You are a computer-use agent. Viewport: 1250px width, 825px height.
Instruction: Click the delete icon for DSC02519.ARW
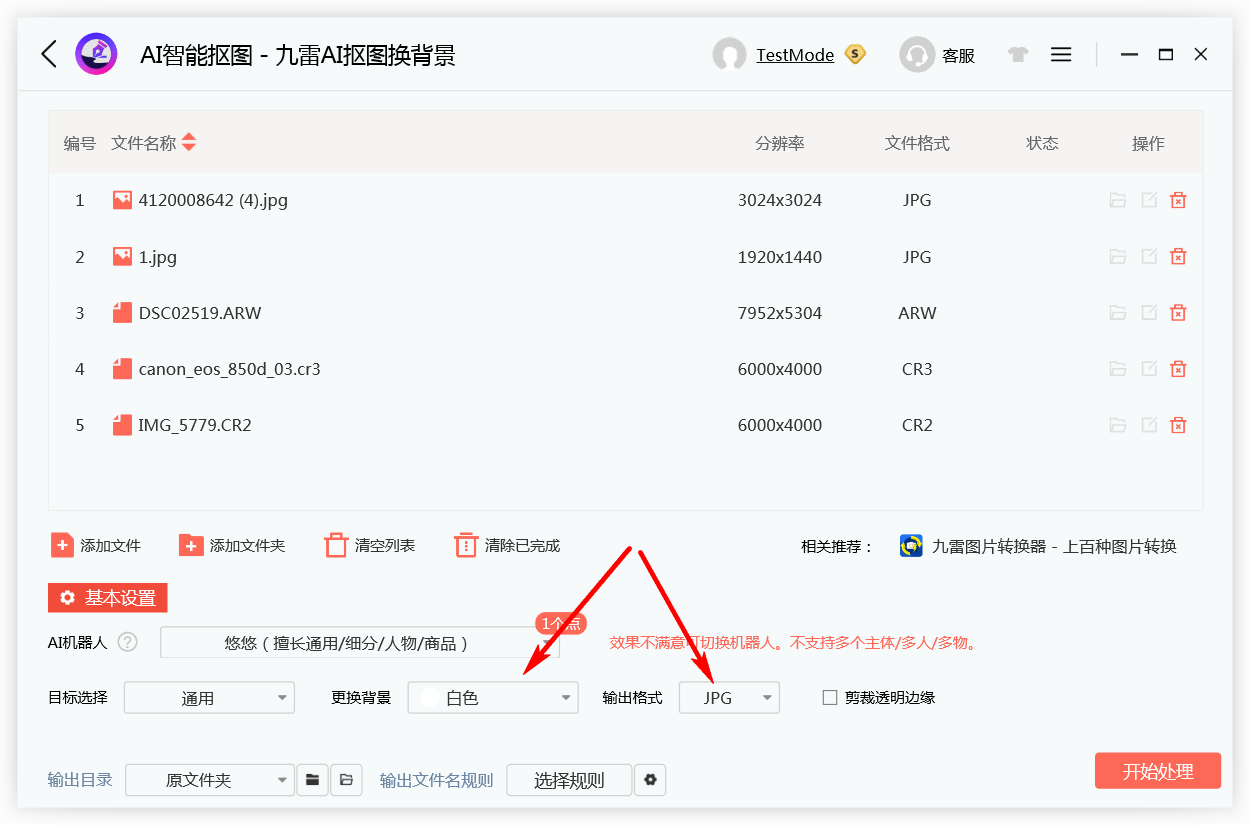pos(1178,312)
